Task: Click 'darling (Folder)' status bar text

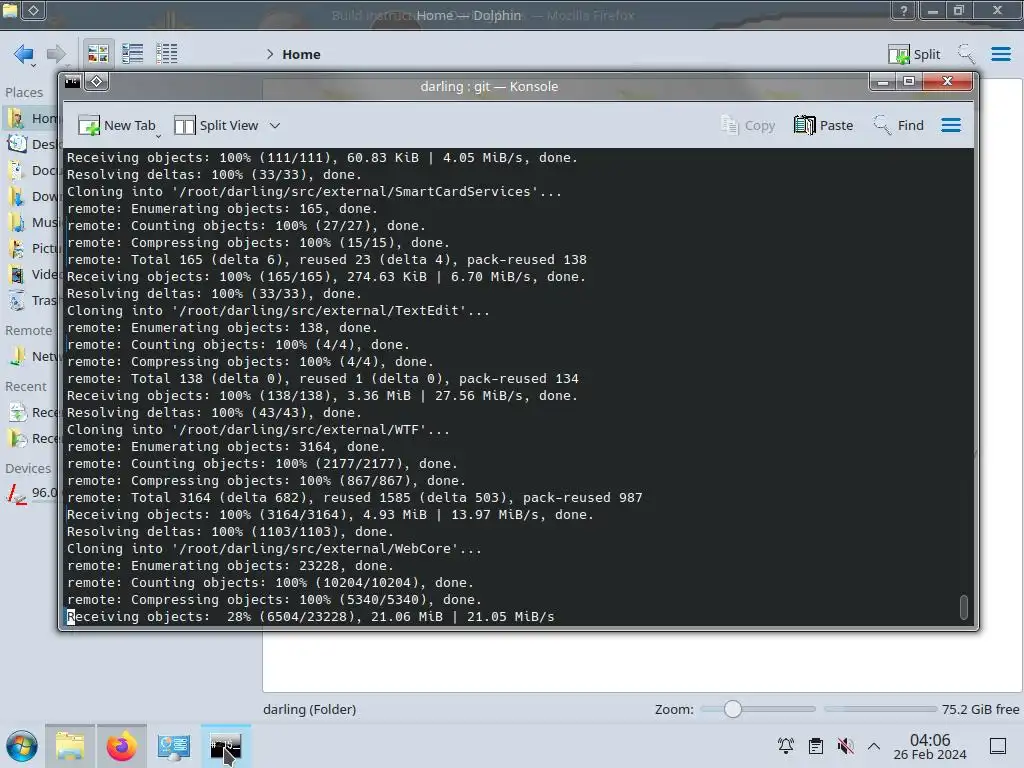Action: coord(310,709)
